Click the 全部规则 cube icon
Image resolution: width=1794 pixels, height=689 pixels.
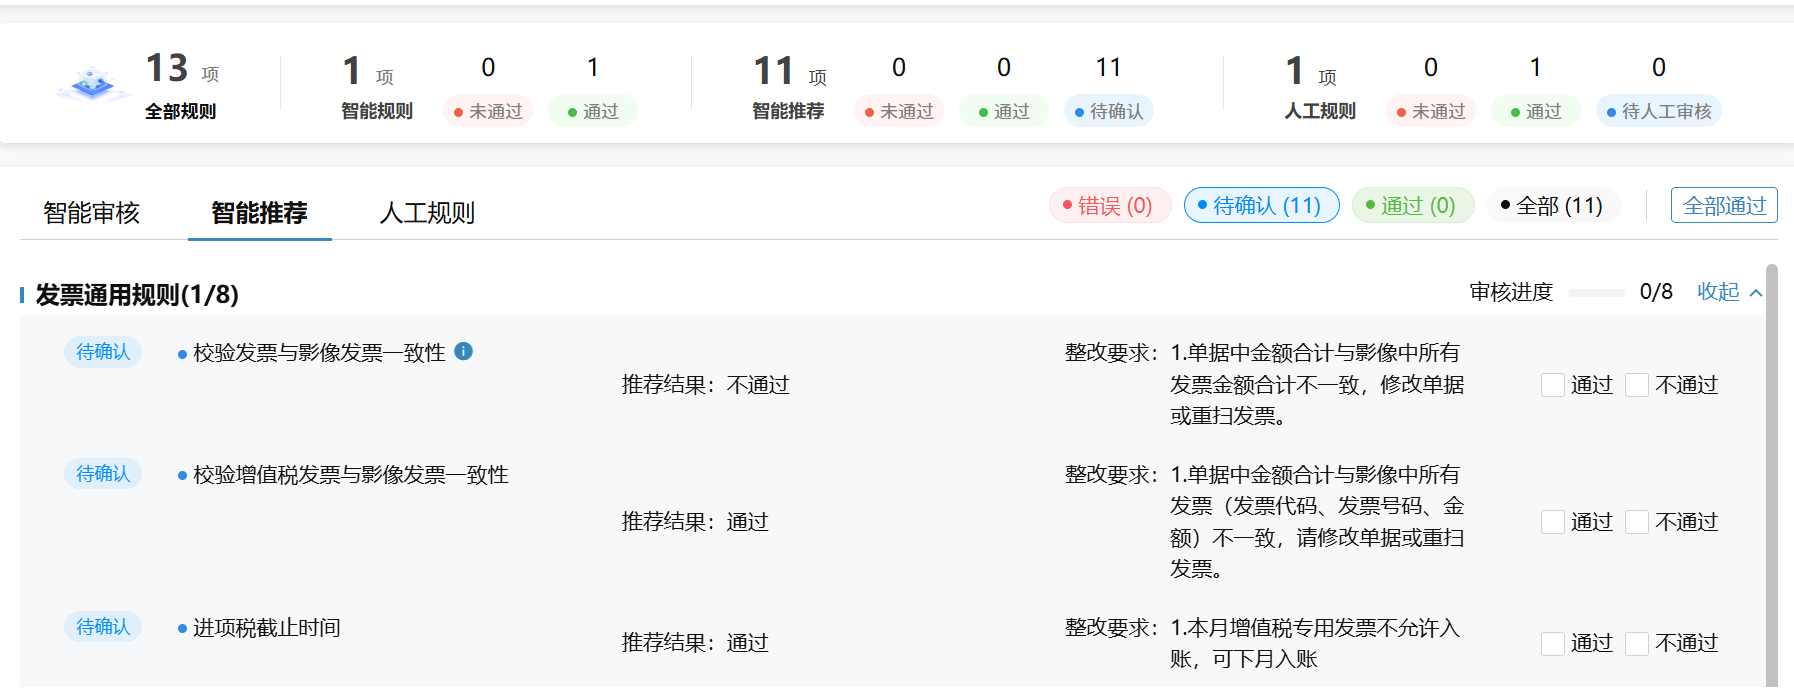coord(92,84)
